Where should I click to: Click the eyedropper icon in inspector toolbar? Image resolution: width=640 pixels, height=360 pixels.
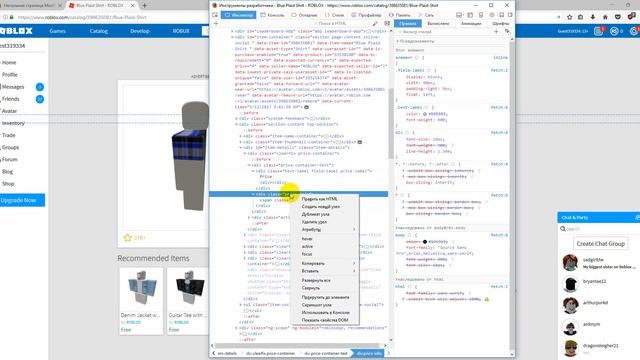click(x=375, y=23)
